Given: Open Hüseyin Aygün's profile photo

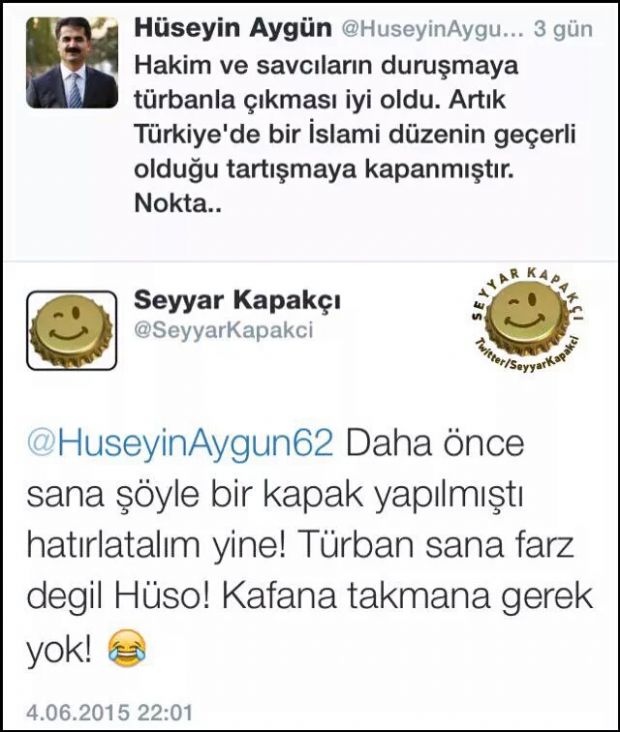Looking at the screenshot, I should (72, 63).
